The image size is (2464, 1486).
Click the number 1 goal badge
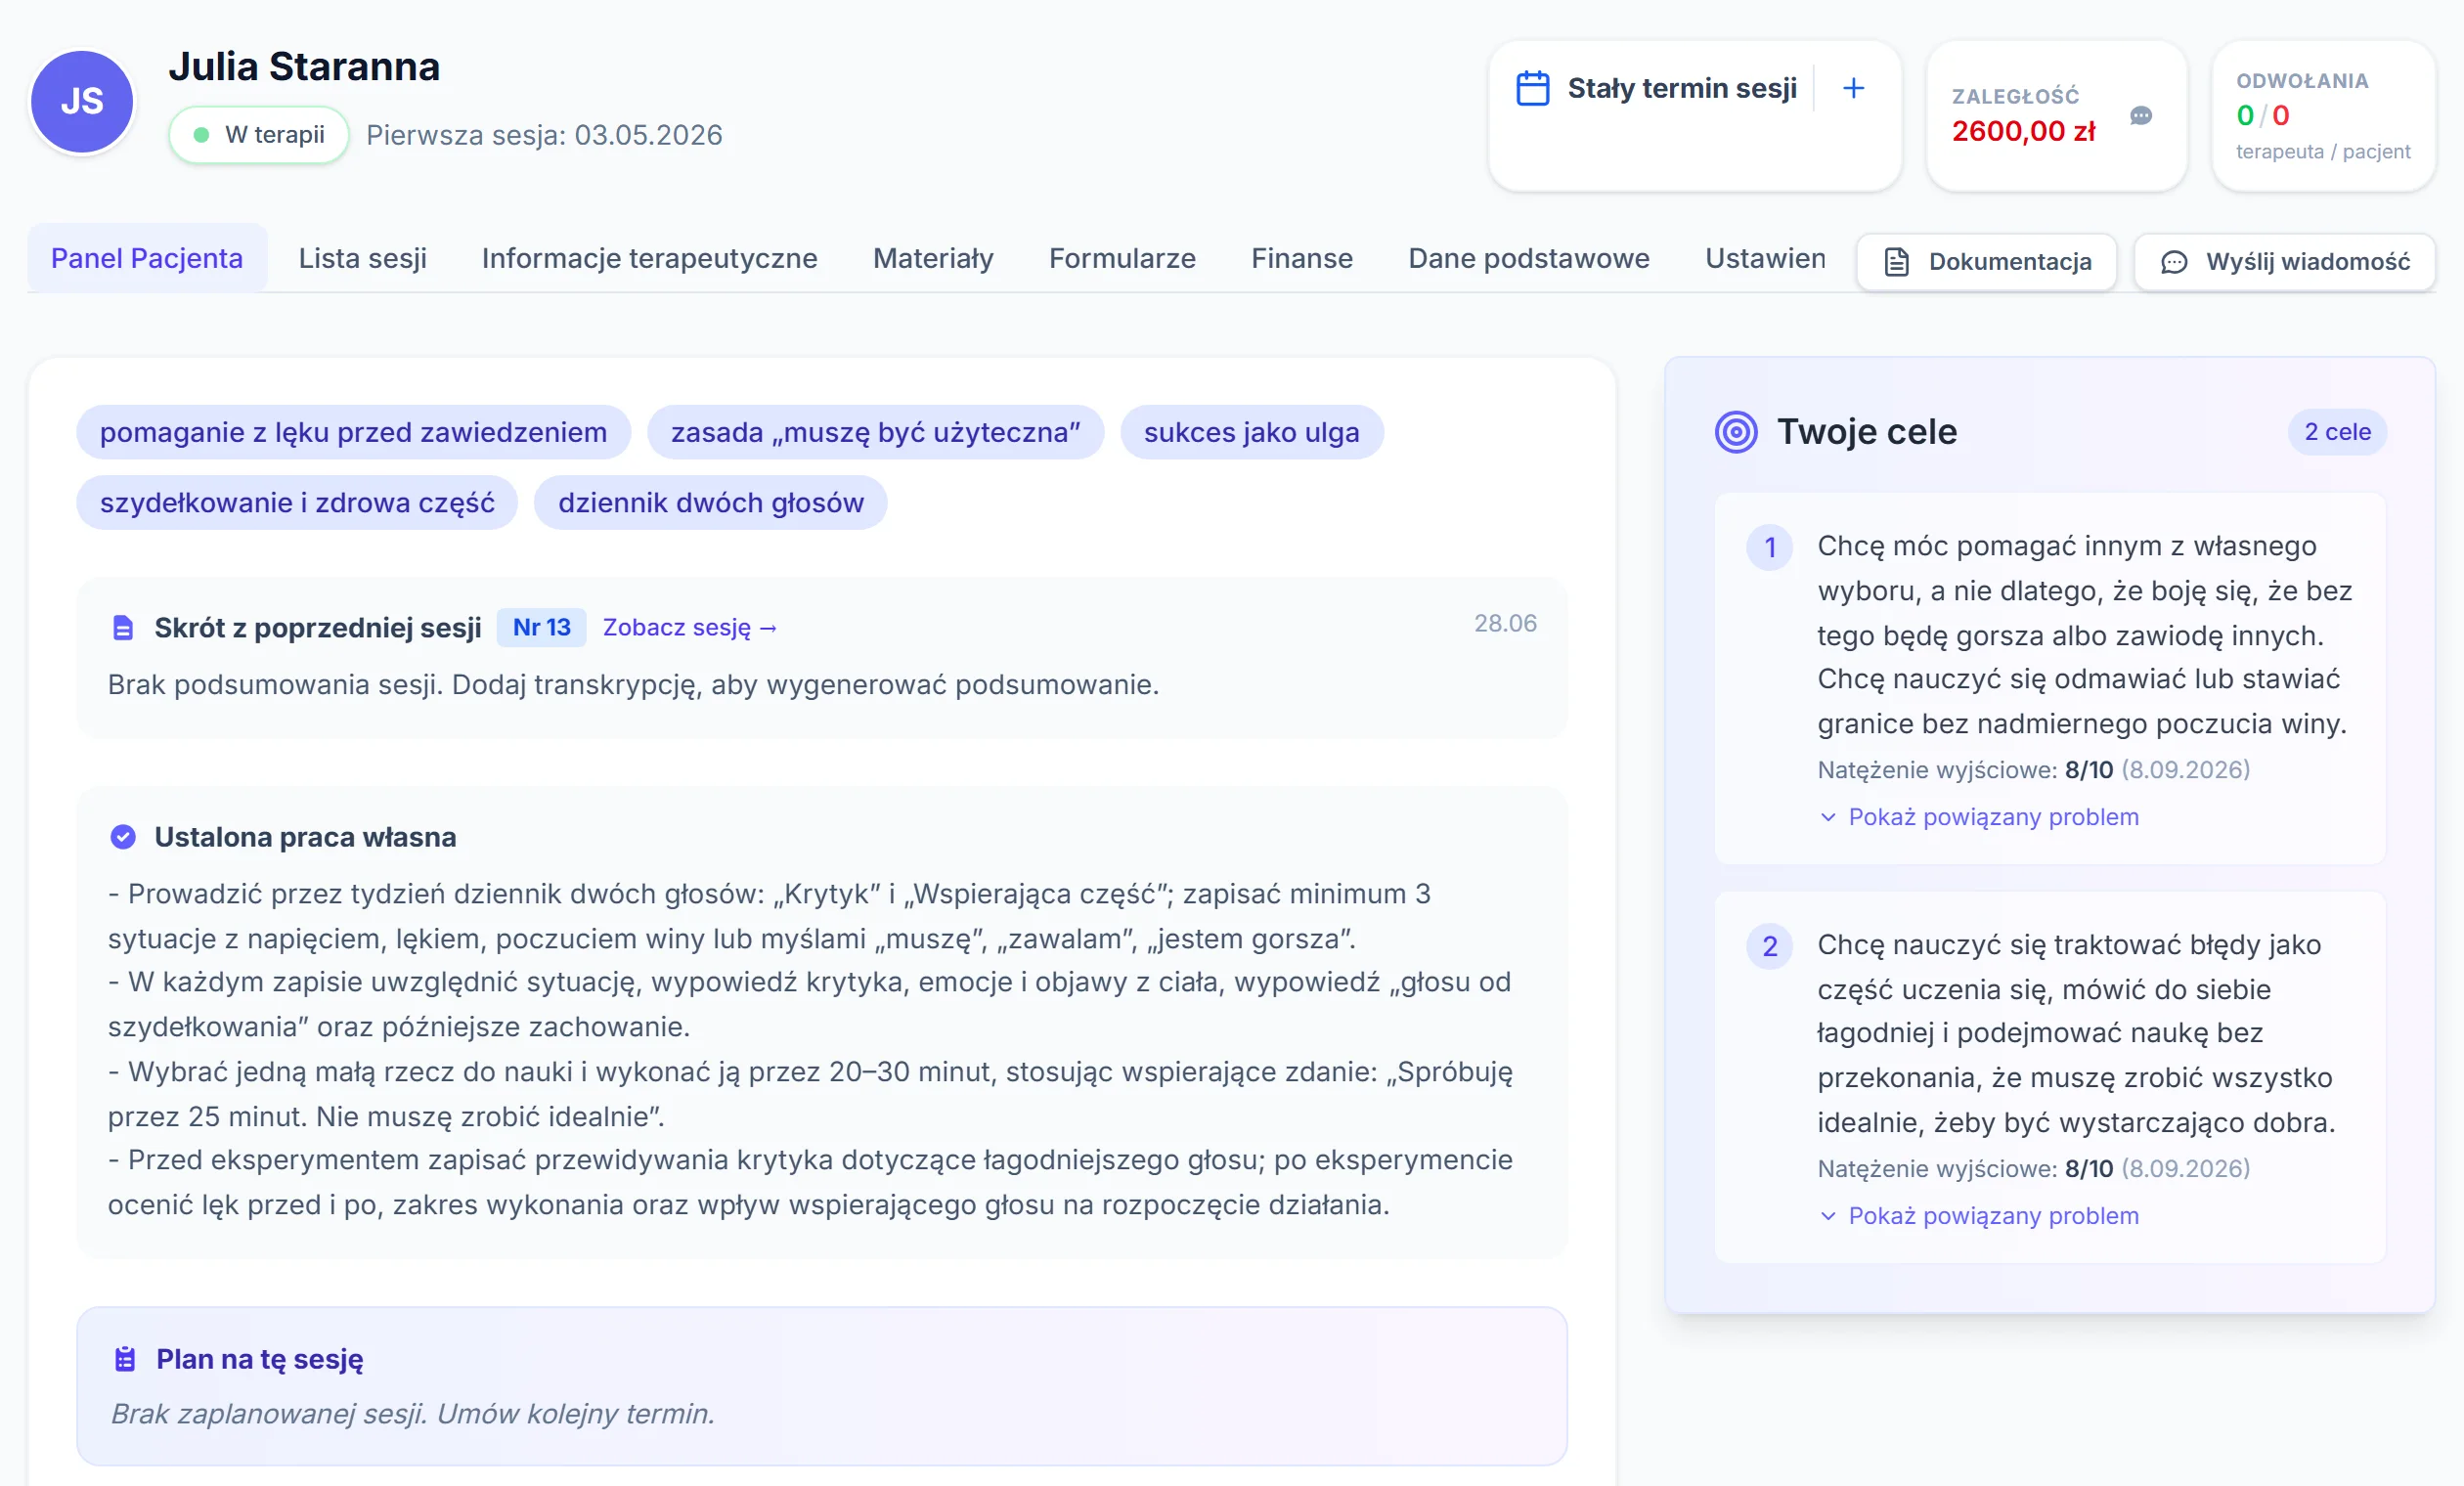click(1769, 547)
